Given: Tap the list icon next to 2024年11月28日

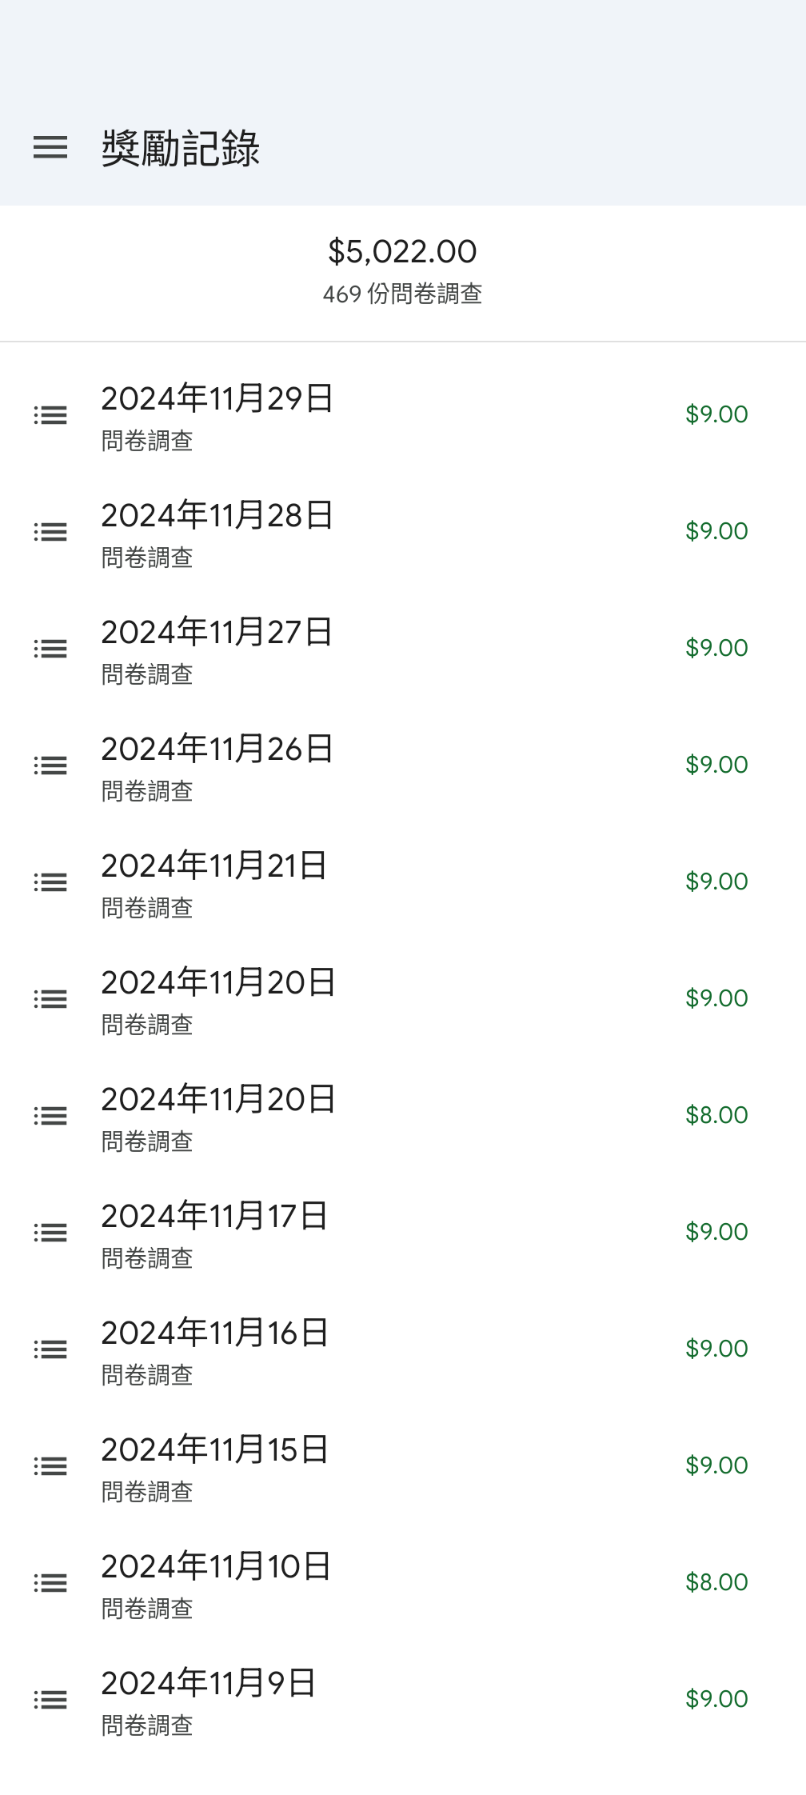Looking at the screenshot, I should [x=50, y=532].
